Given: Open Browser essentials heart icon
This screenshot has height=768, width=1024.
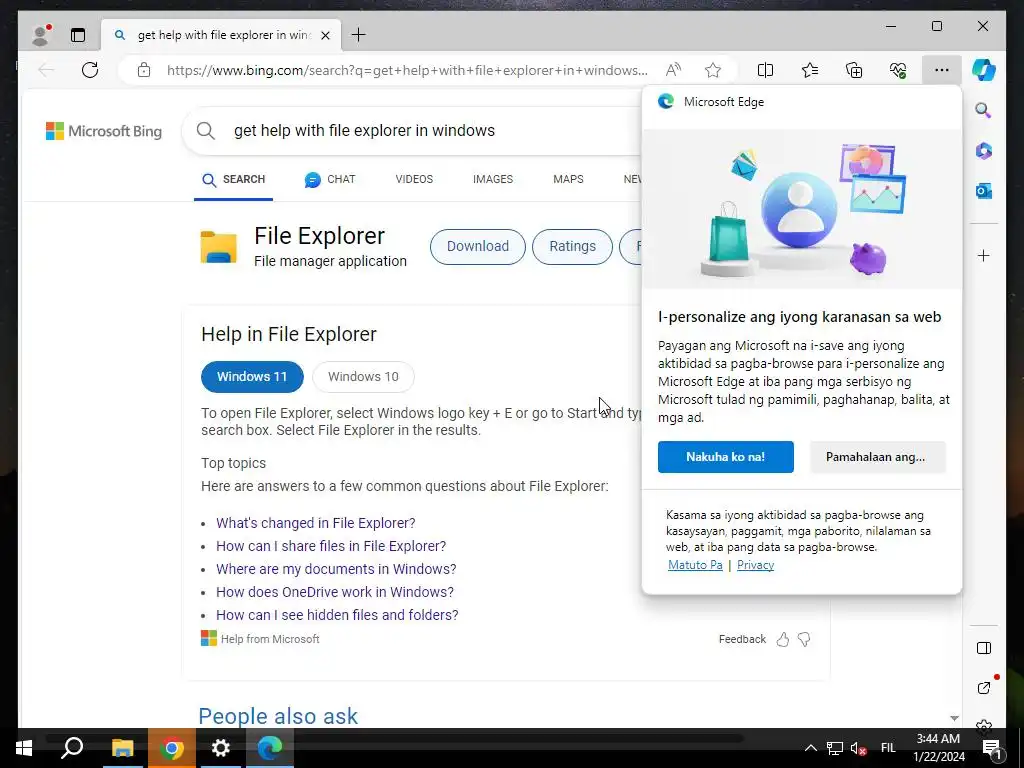Looking at the screenshot, I should (898, 70).
